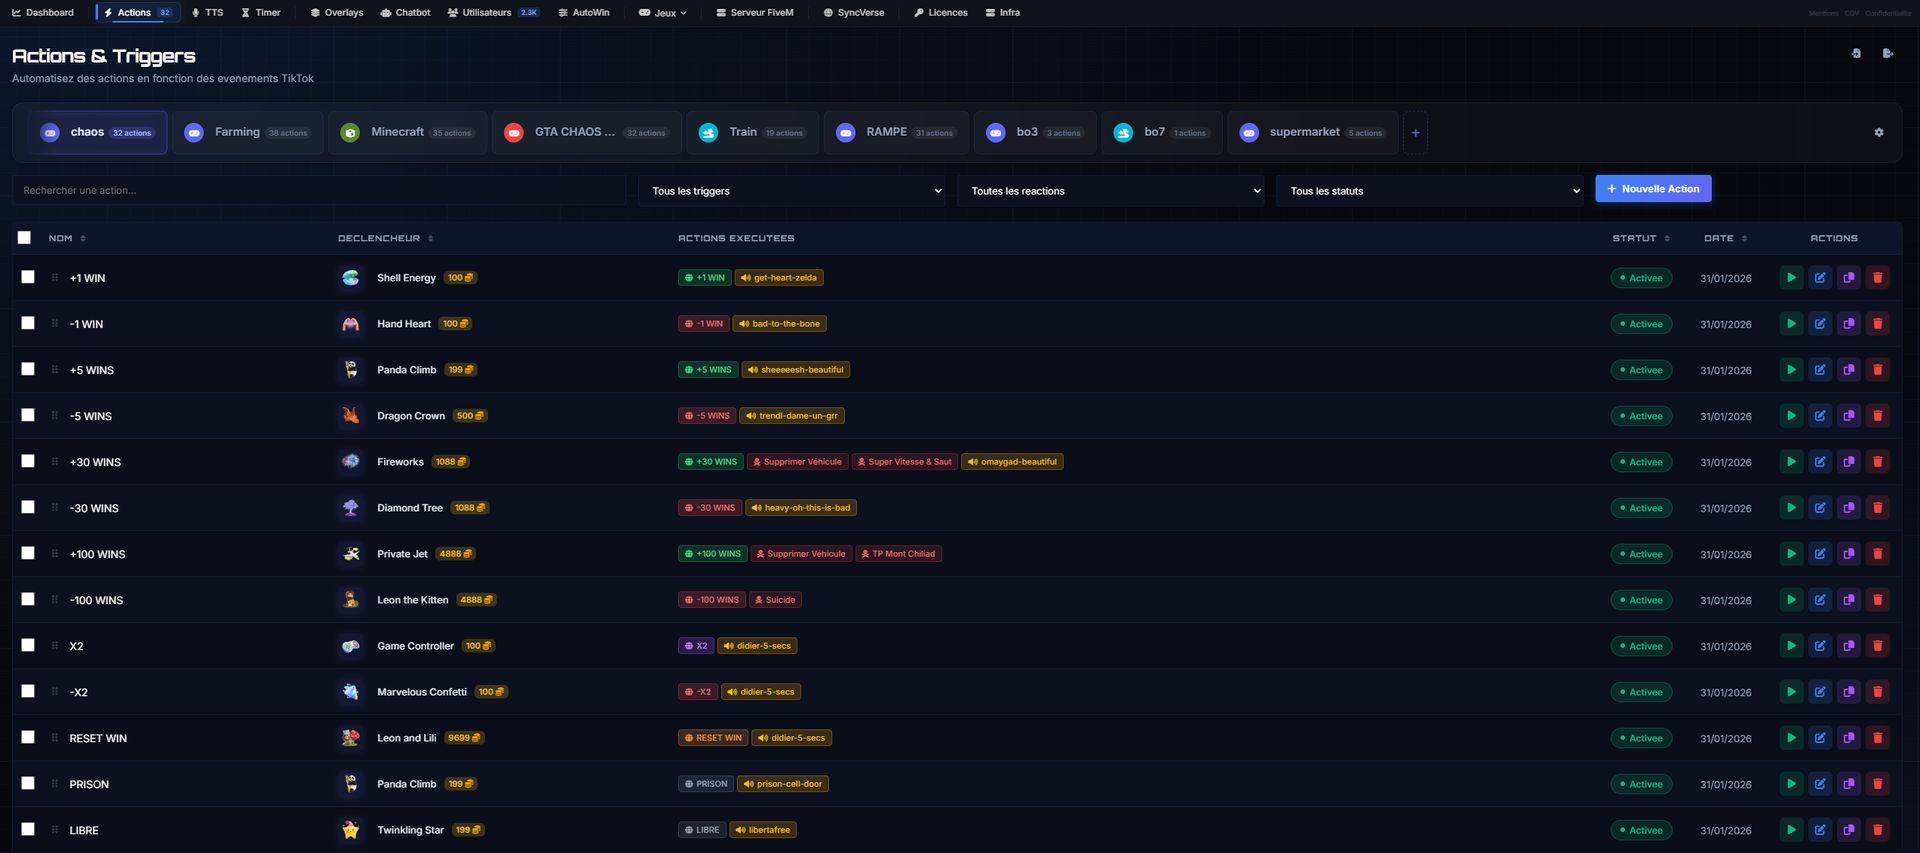Focus the Rechercher une action search field
The image size is (1920, 853).
click(319, 191)
